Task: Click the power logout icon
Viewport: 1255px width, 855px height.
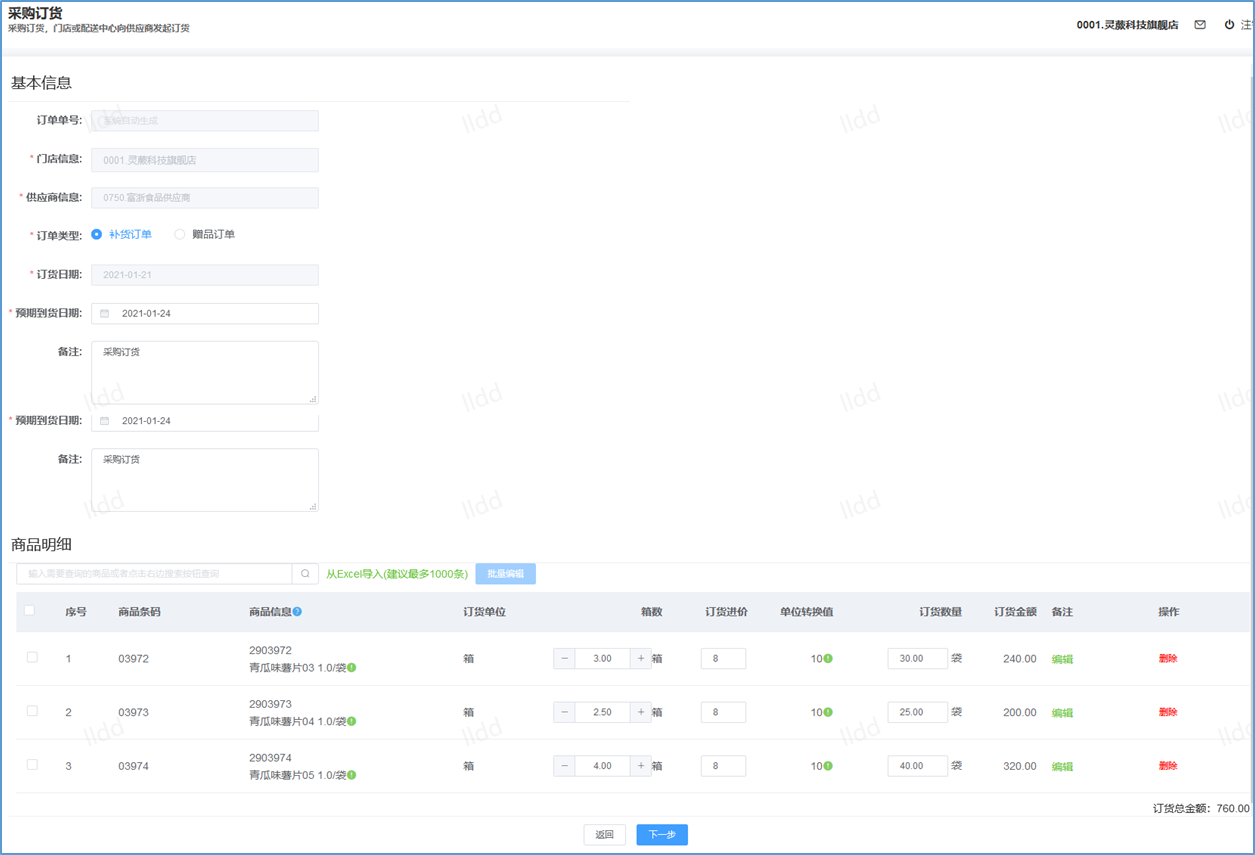Action: tap(1229, 25)
